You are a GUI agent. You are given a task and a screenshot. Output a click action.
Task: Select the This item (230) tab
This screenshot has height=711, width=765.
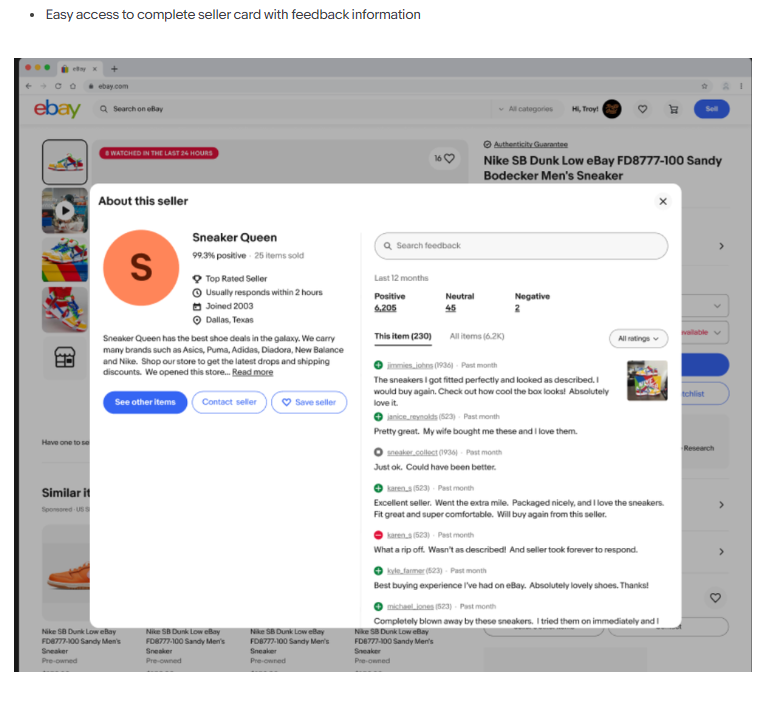click(x=402, y=337)
